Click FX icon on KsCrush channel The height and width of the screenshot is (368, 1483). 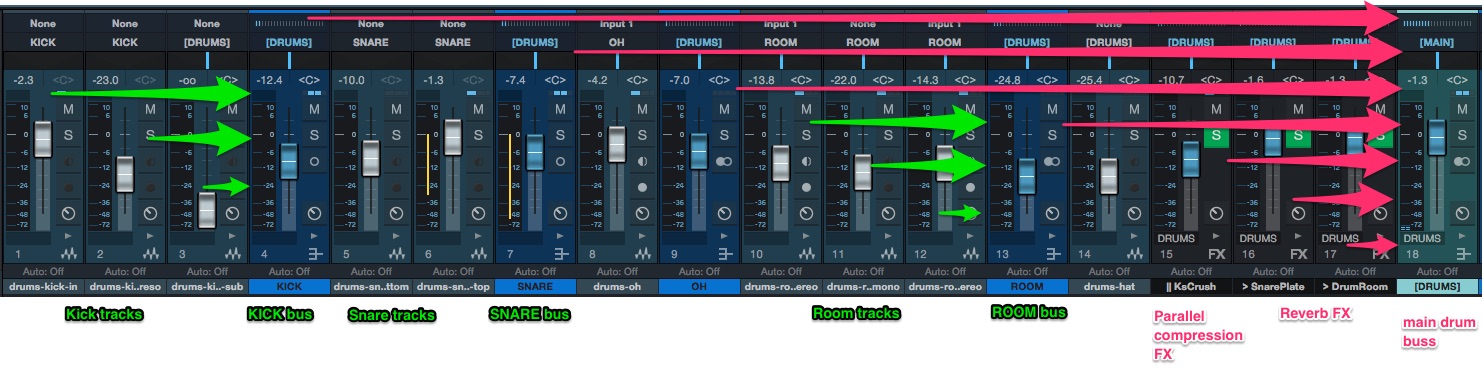click(1216, 255)
